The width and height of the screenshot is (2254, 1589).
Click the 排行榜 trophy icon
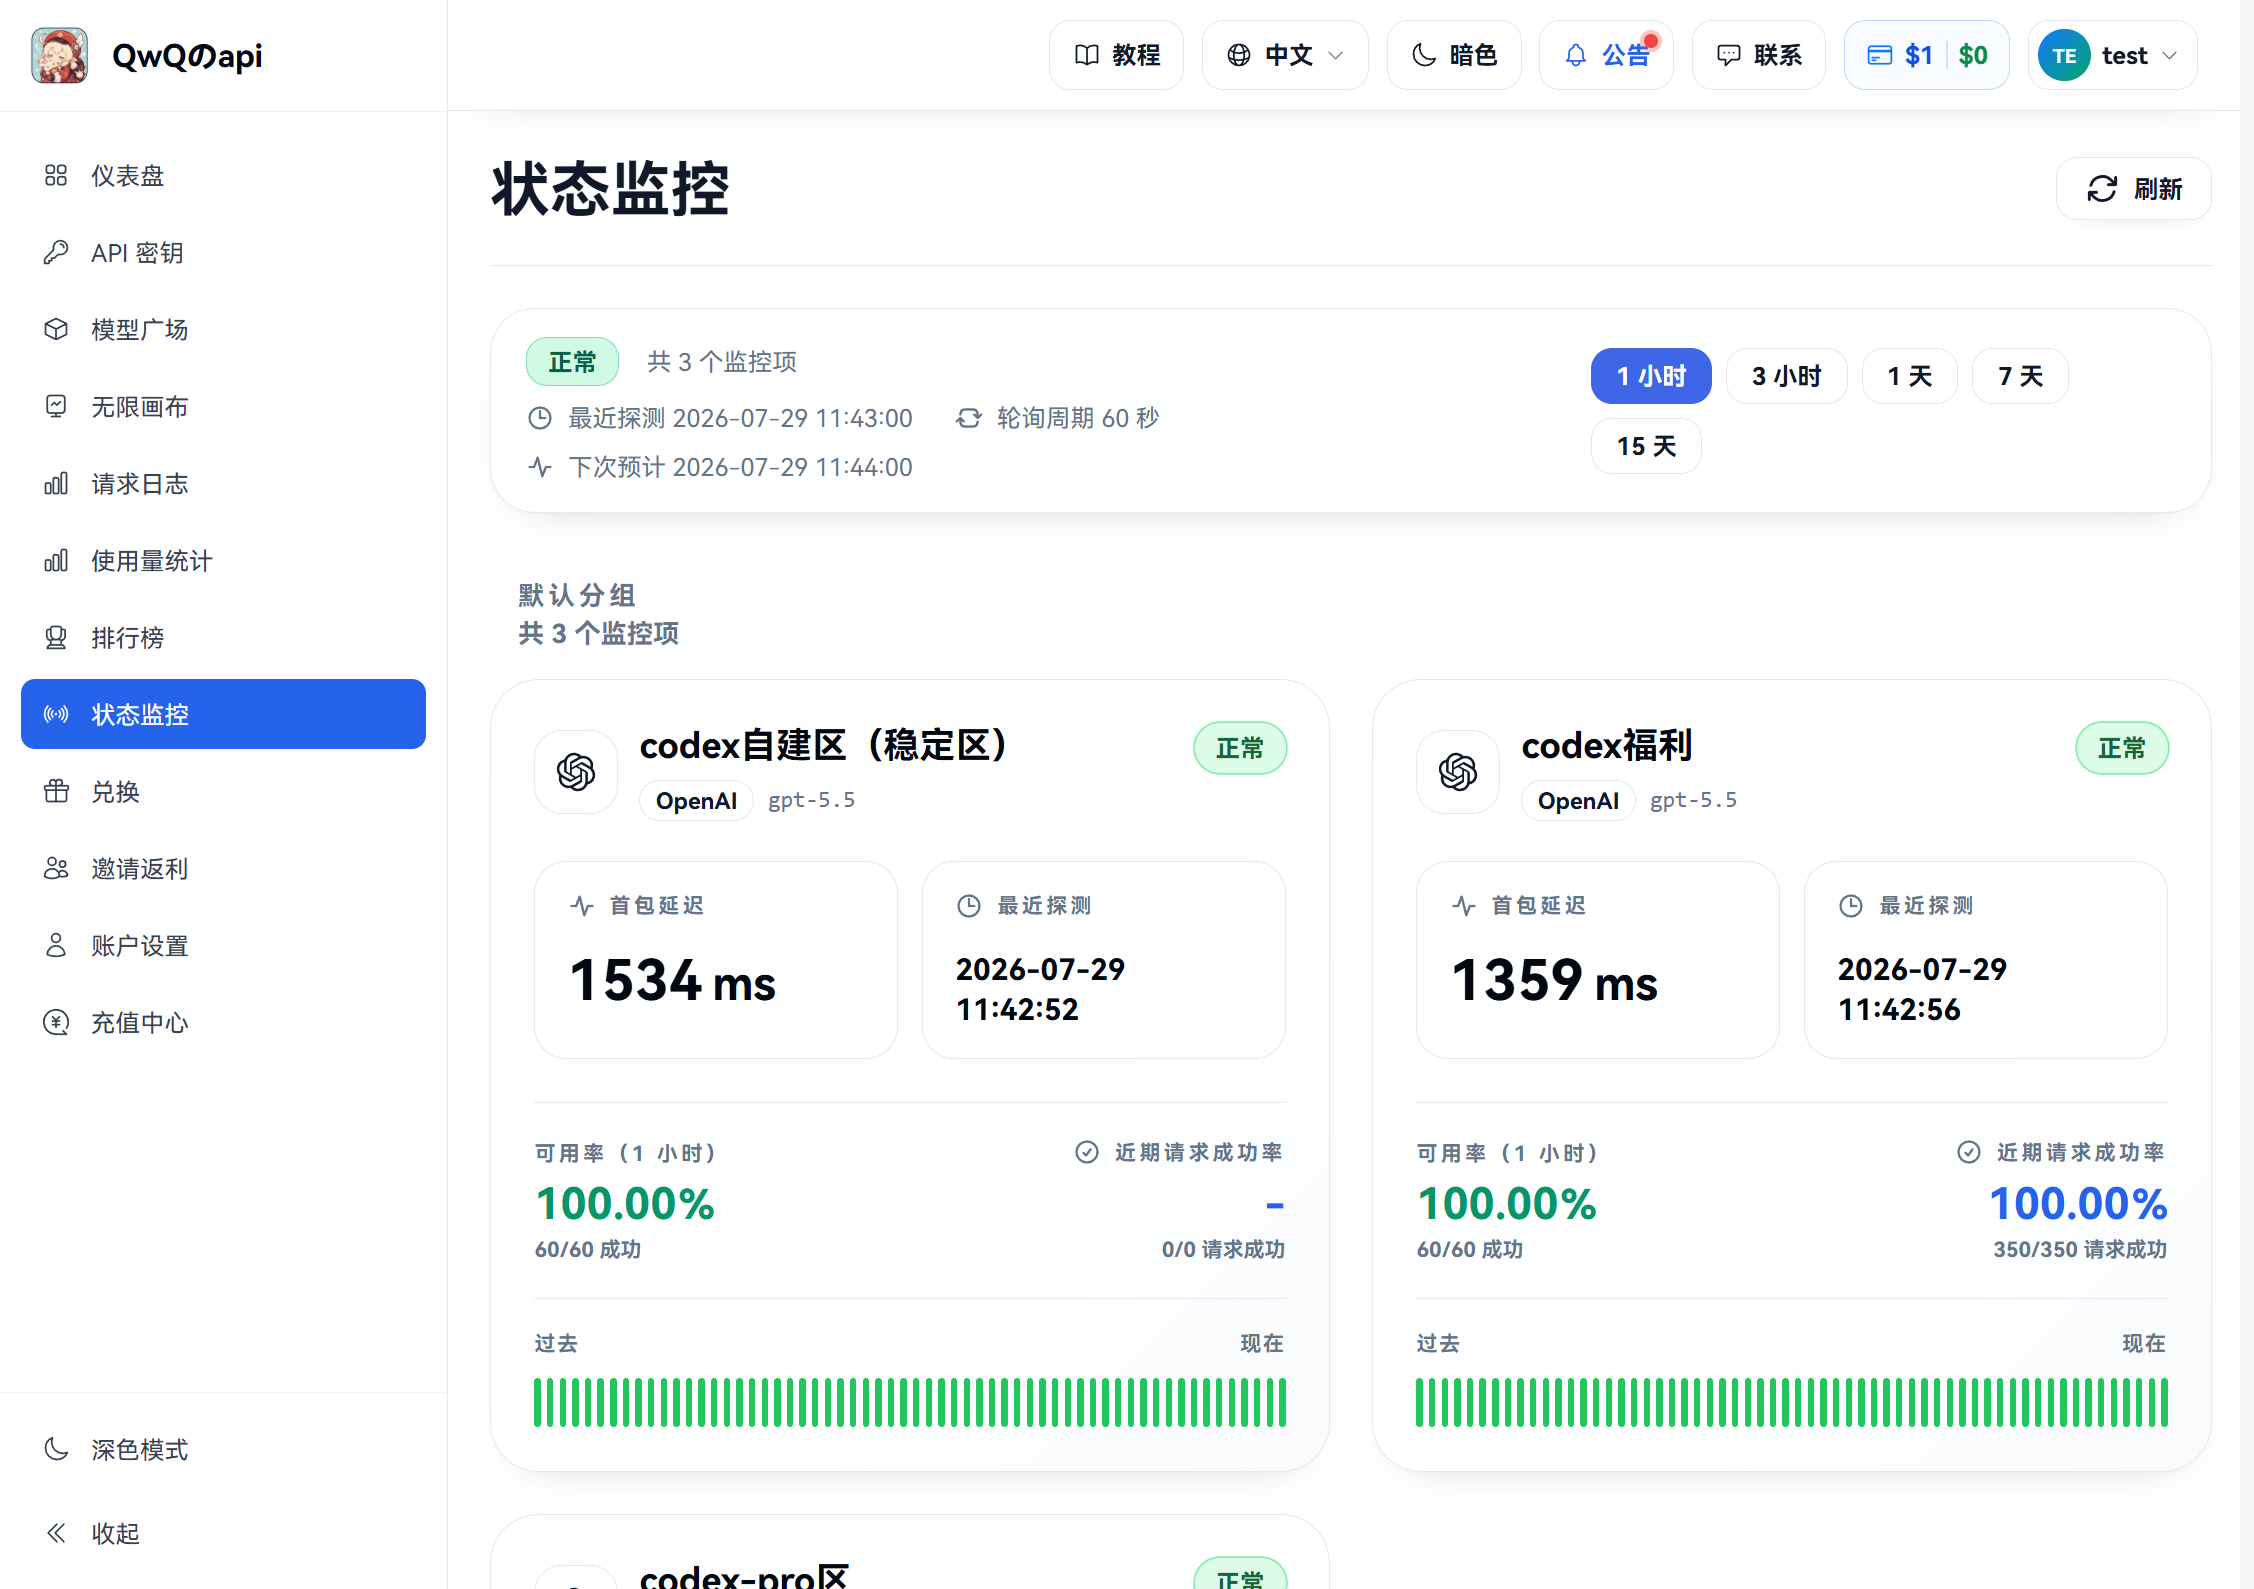[56, 638]
